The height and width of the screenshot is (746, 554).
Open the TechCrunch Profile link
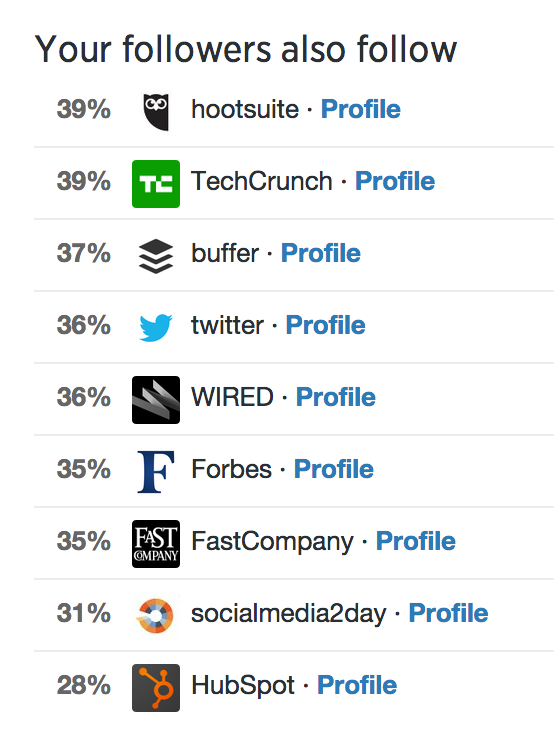395,181
